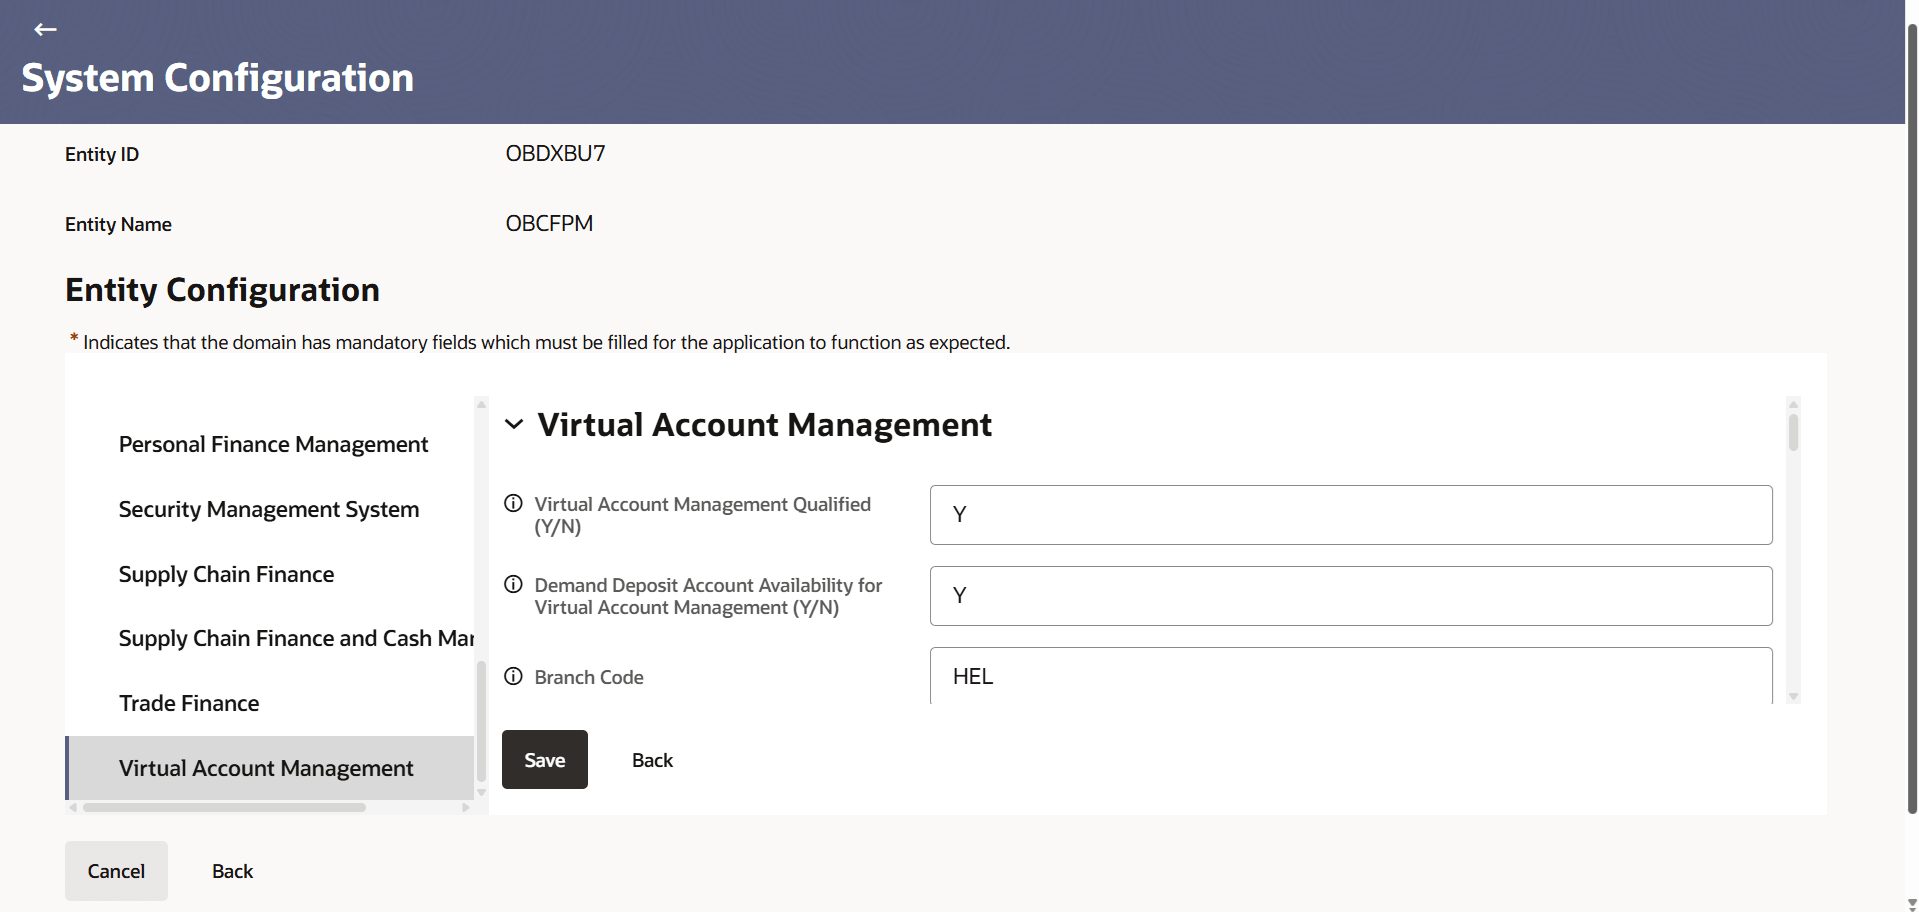Click the Cancel button

(115, 870)
